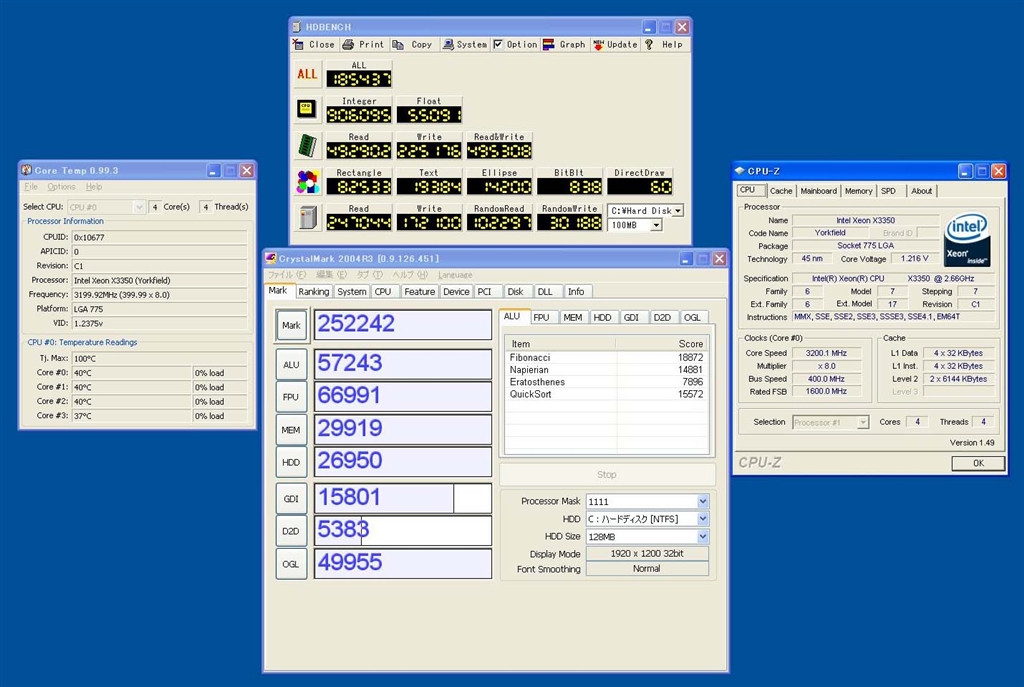This screenshot has height=687, width=1024.
Task: Click the memory module benchmark icon in HDBENCH
Action: [x=307, y=145]
